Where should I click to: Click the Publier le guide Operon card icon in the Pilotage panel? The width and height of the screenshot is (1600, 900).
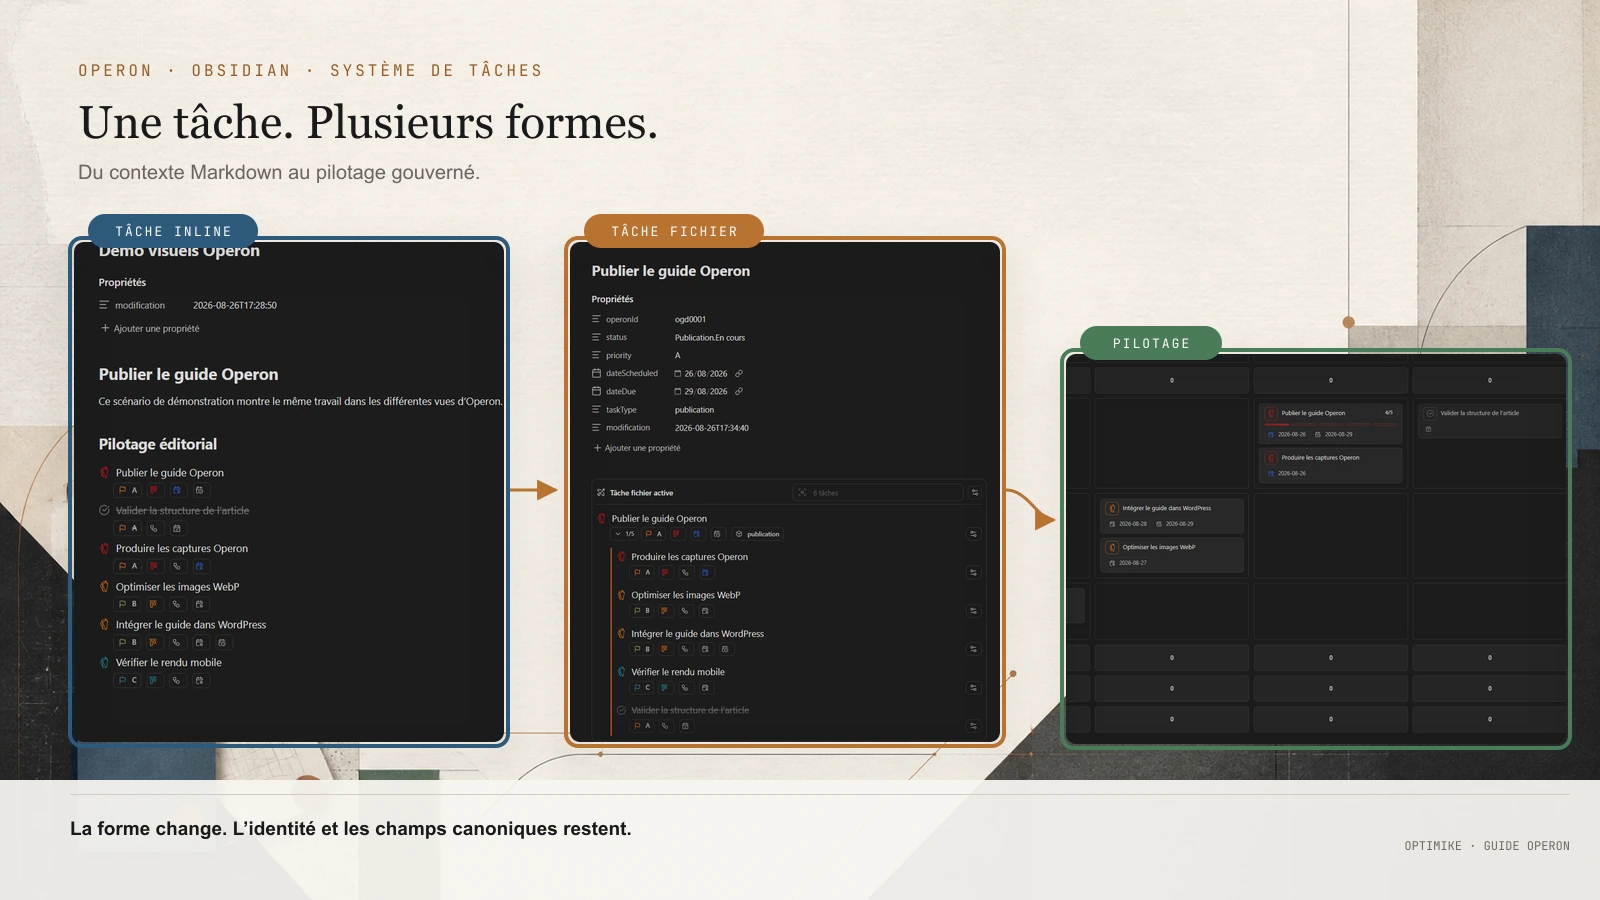pos(1272,413)
